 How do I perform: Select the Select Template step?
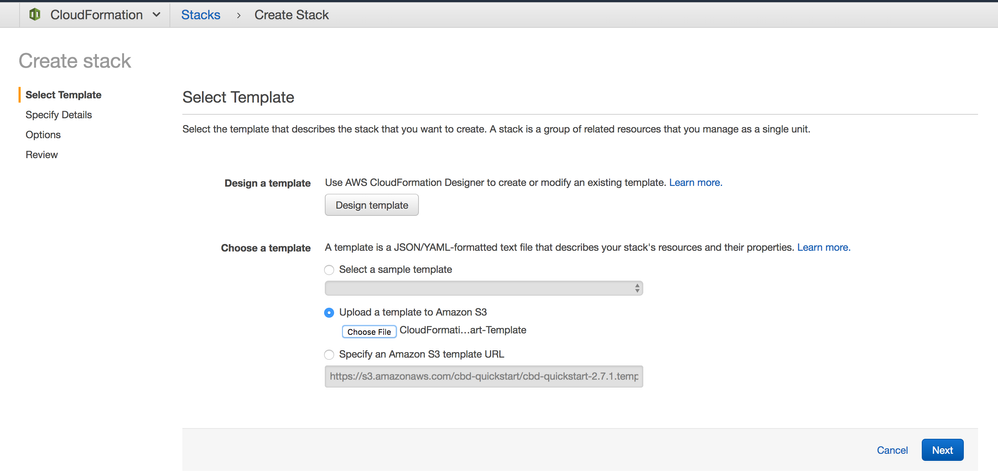[63, 95]
